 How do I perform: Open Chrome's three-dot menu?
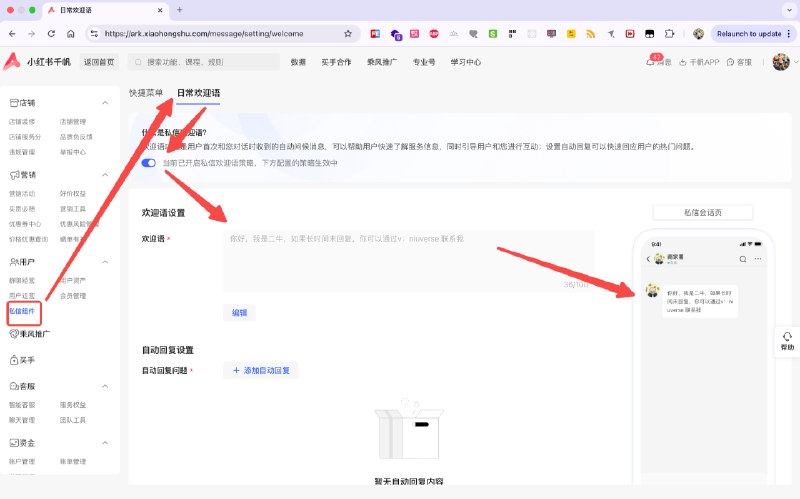tap(789, 34)
